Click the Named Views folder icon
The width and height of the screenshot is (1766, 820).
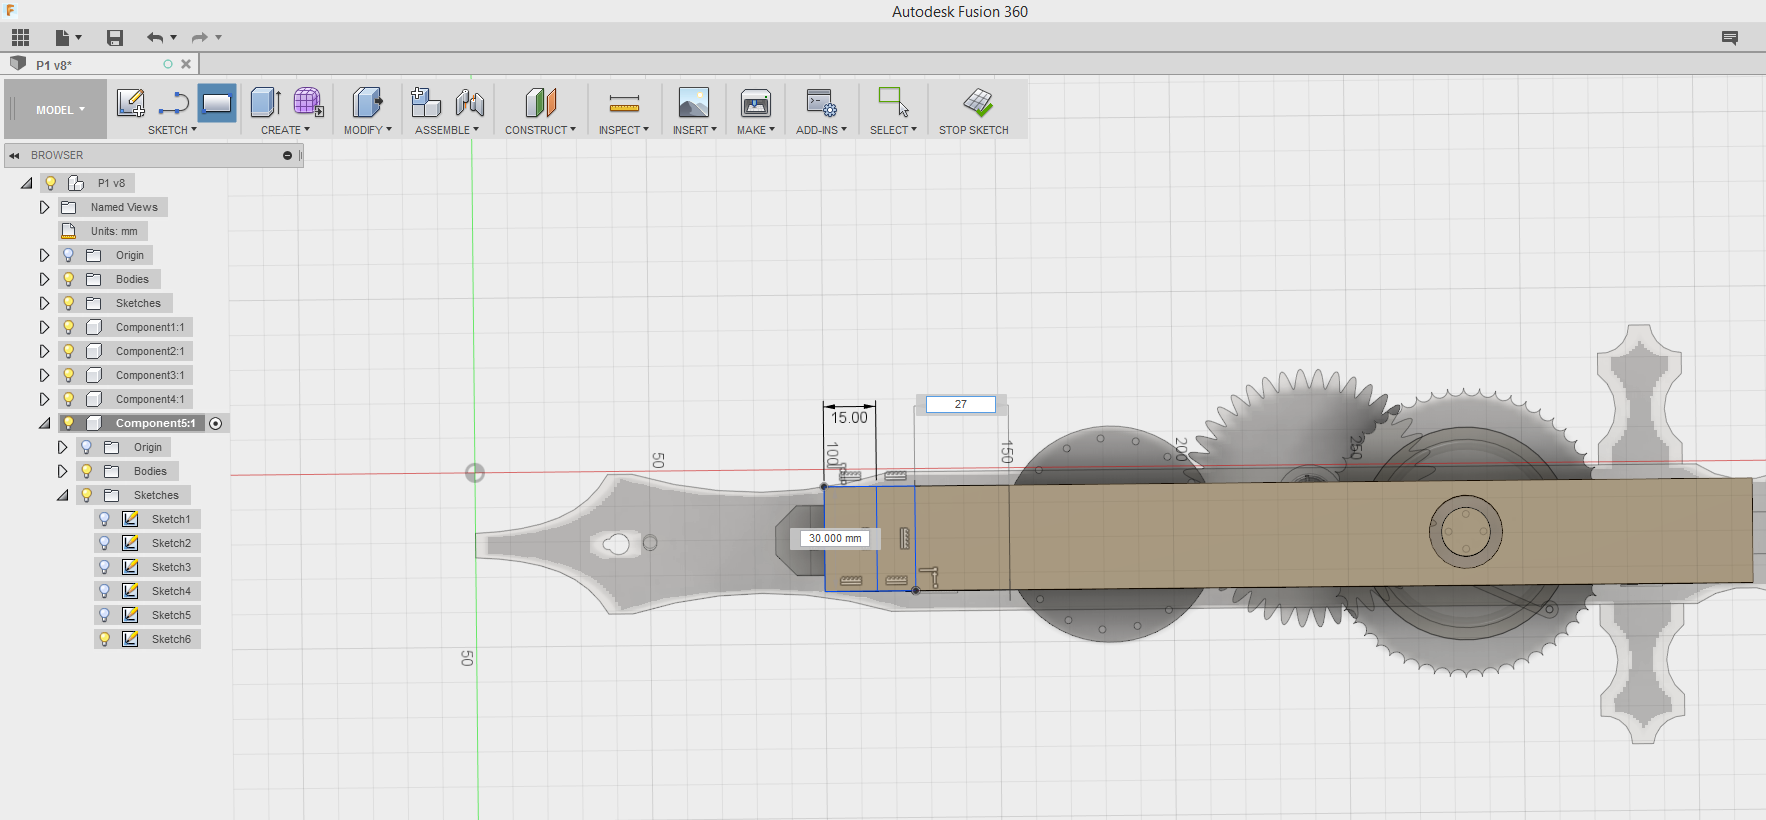(69, 207)
